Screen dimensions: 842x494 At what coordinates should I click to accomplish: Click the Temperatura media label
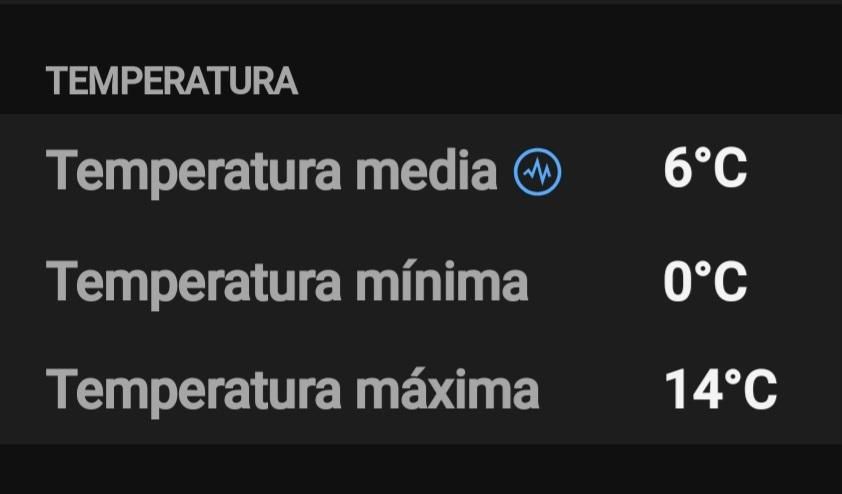point(272,172)
